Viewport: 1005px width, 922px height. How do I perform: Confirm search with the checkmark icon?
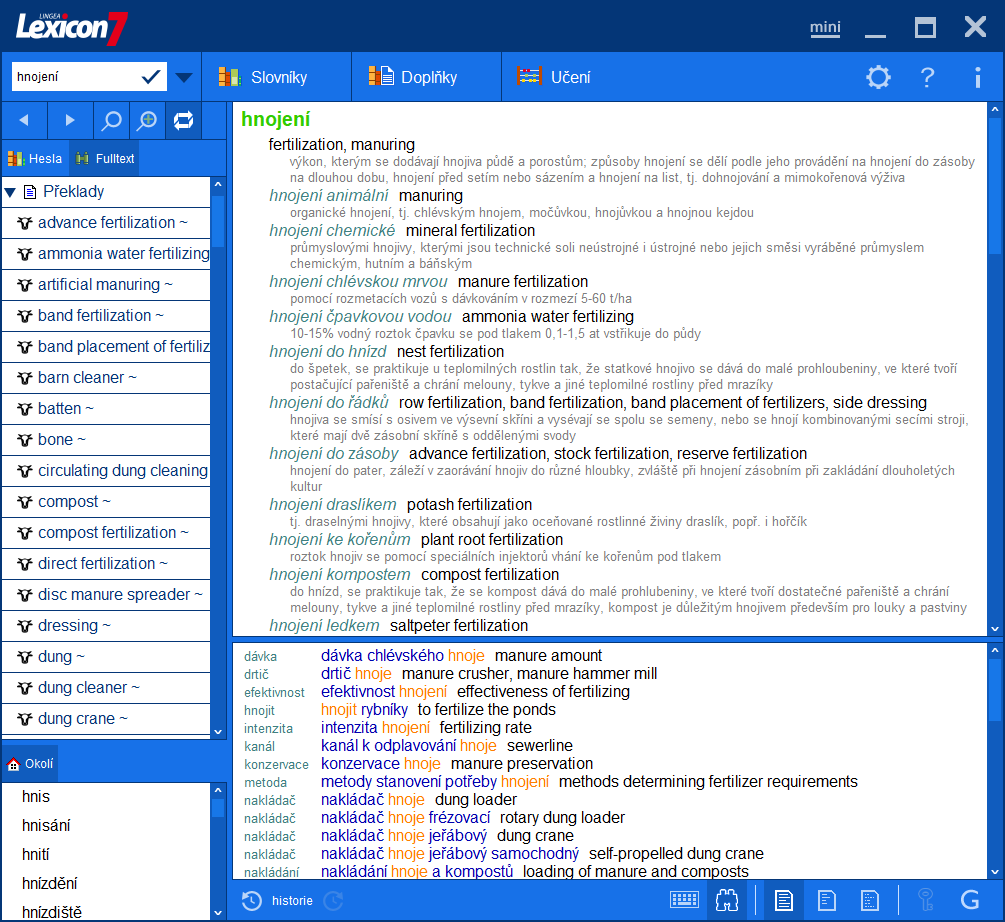click(x=151, y=78)
